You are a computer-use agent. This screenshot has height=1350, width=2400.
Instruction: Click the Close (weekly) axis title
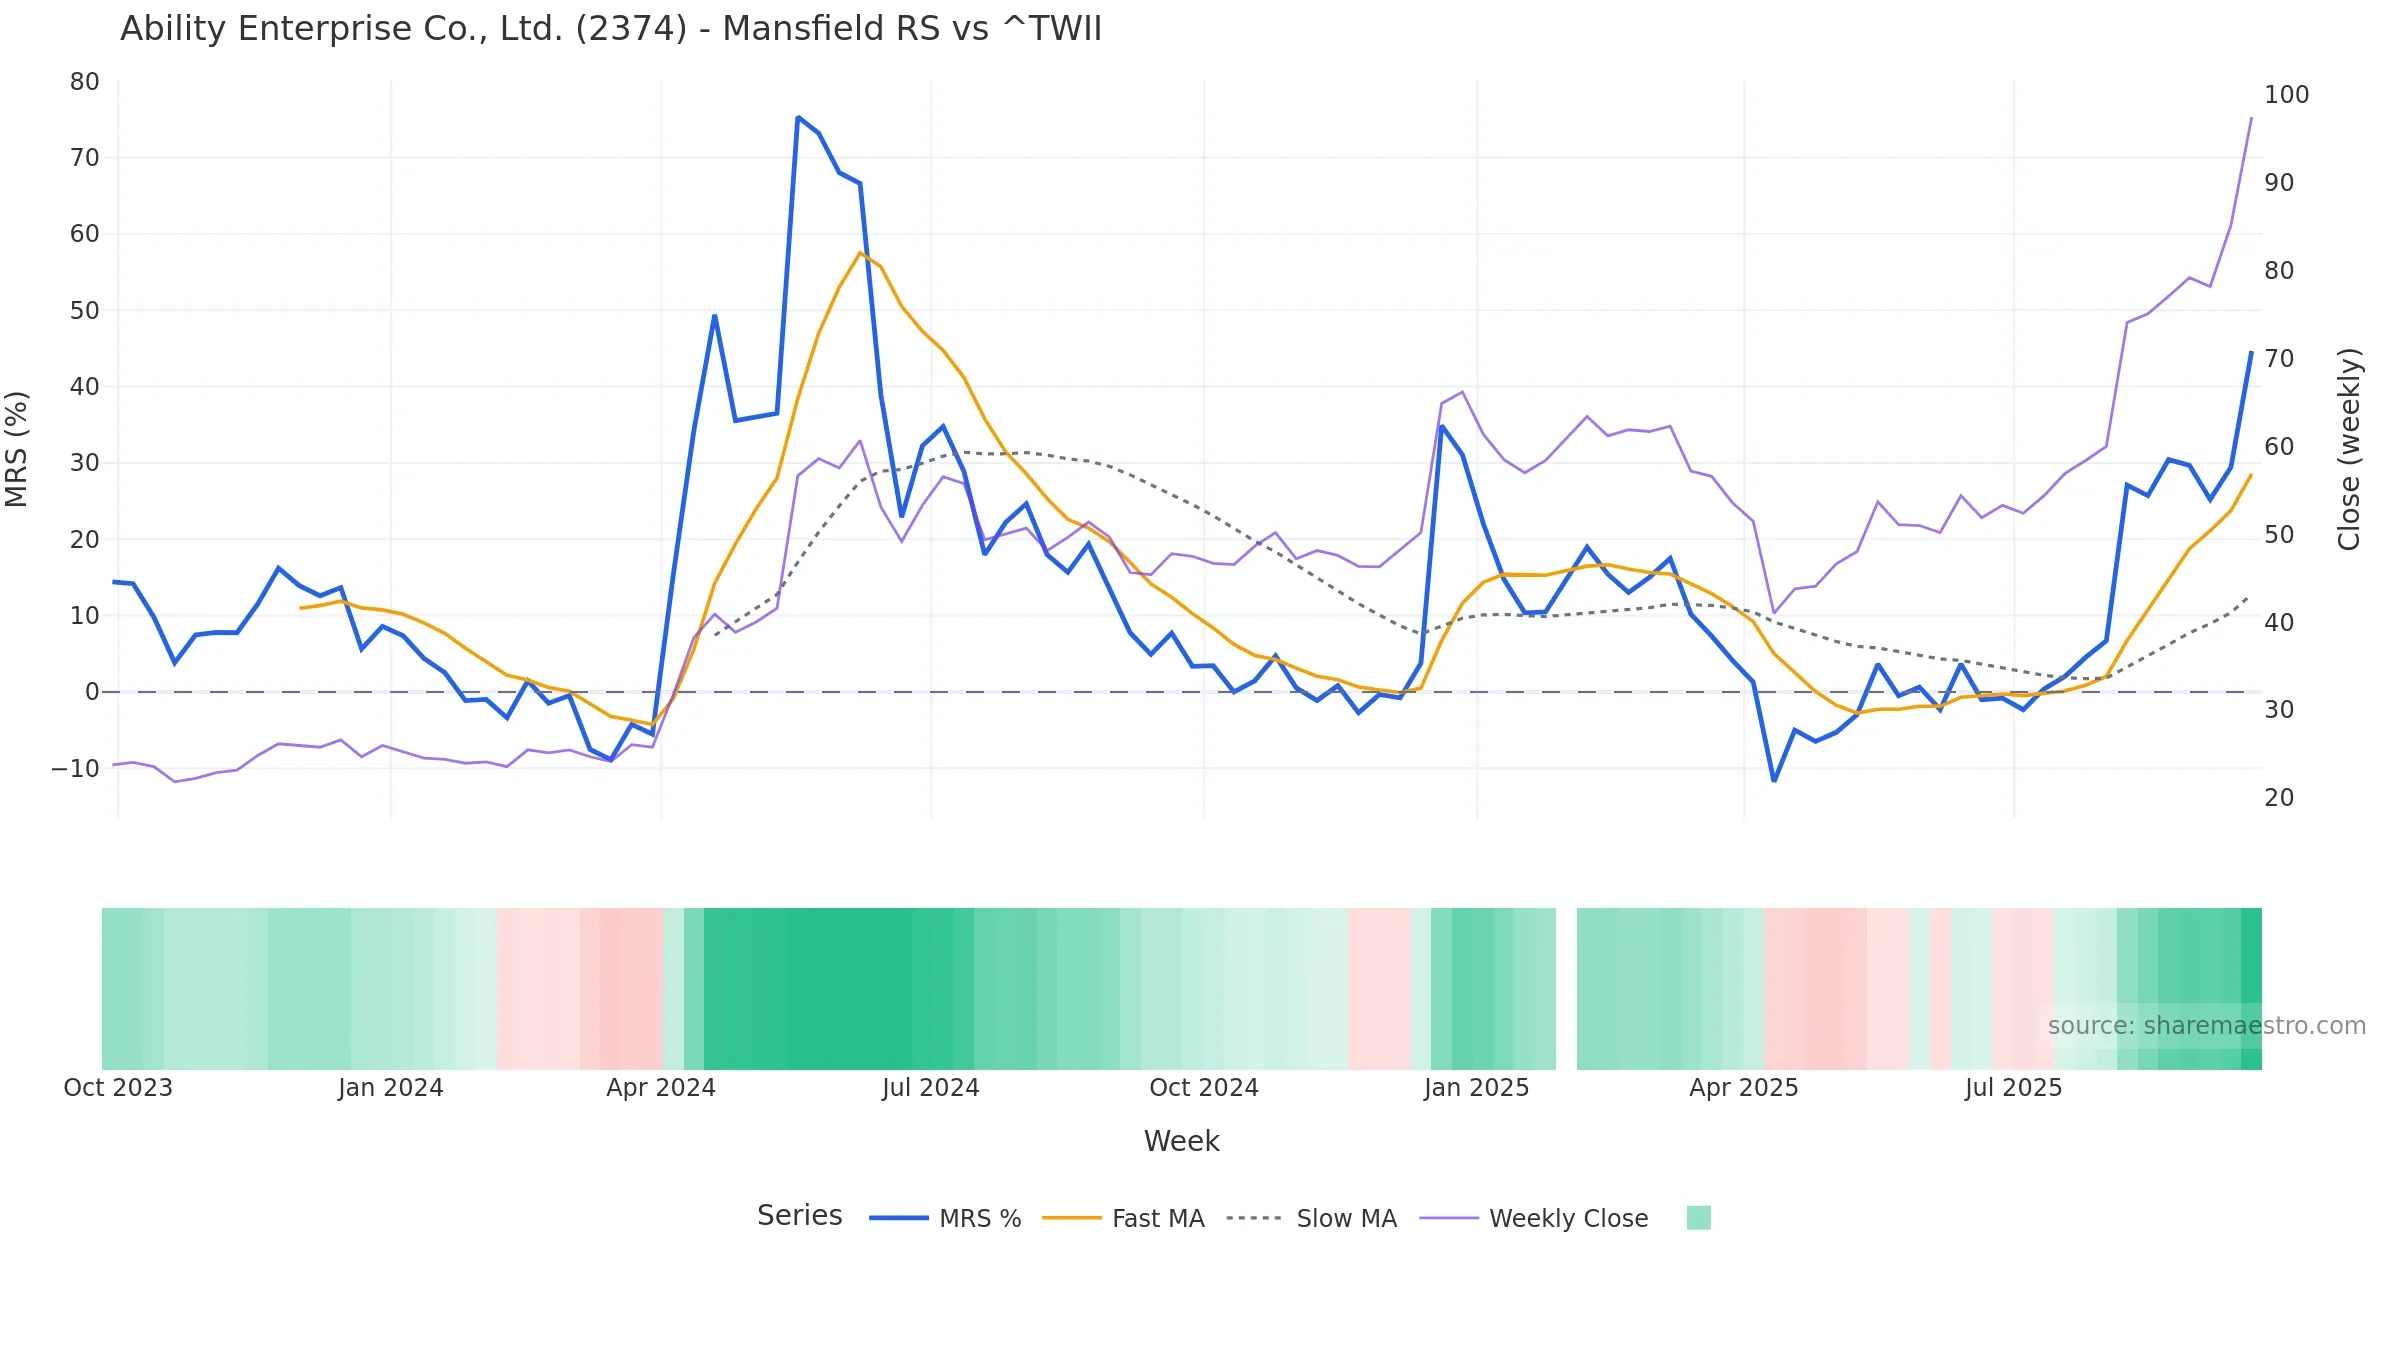point(2349,449)
